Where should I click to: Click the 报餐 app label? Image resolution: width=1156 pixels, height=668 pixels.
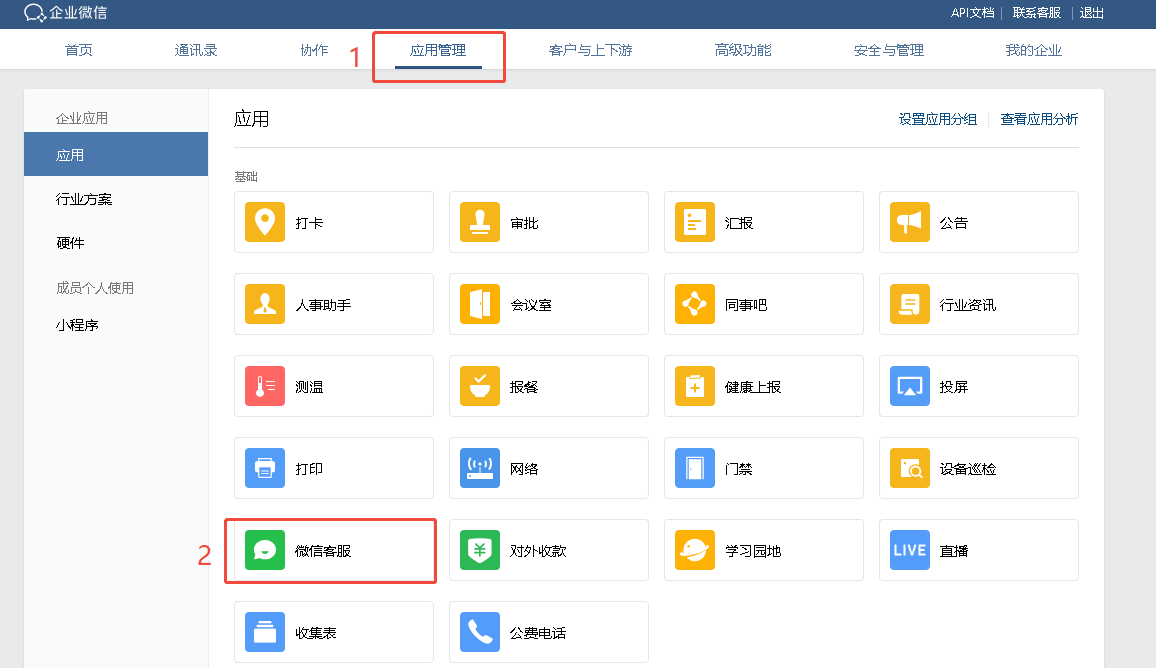pos(524,386)
